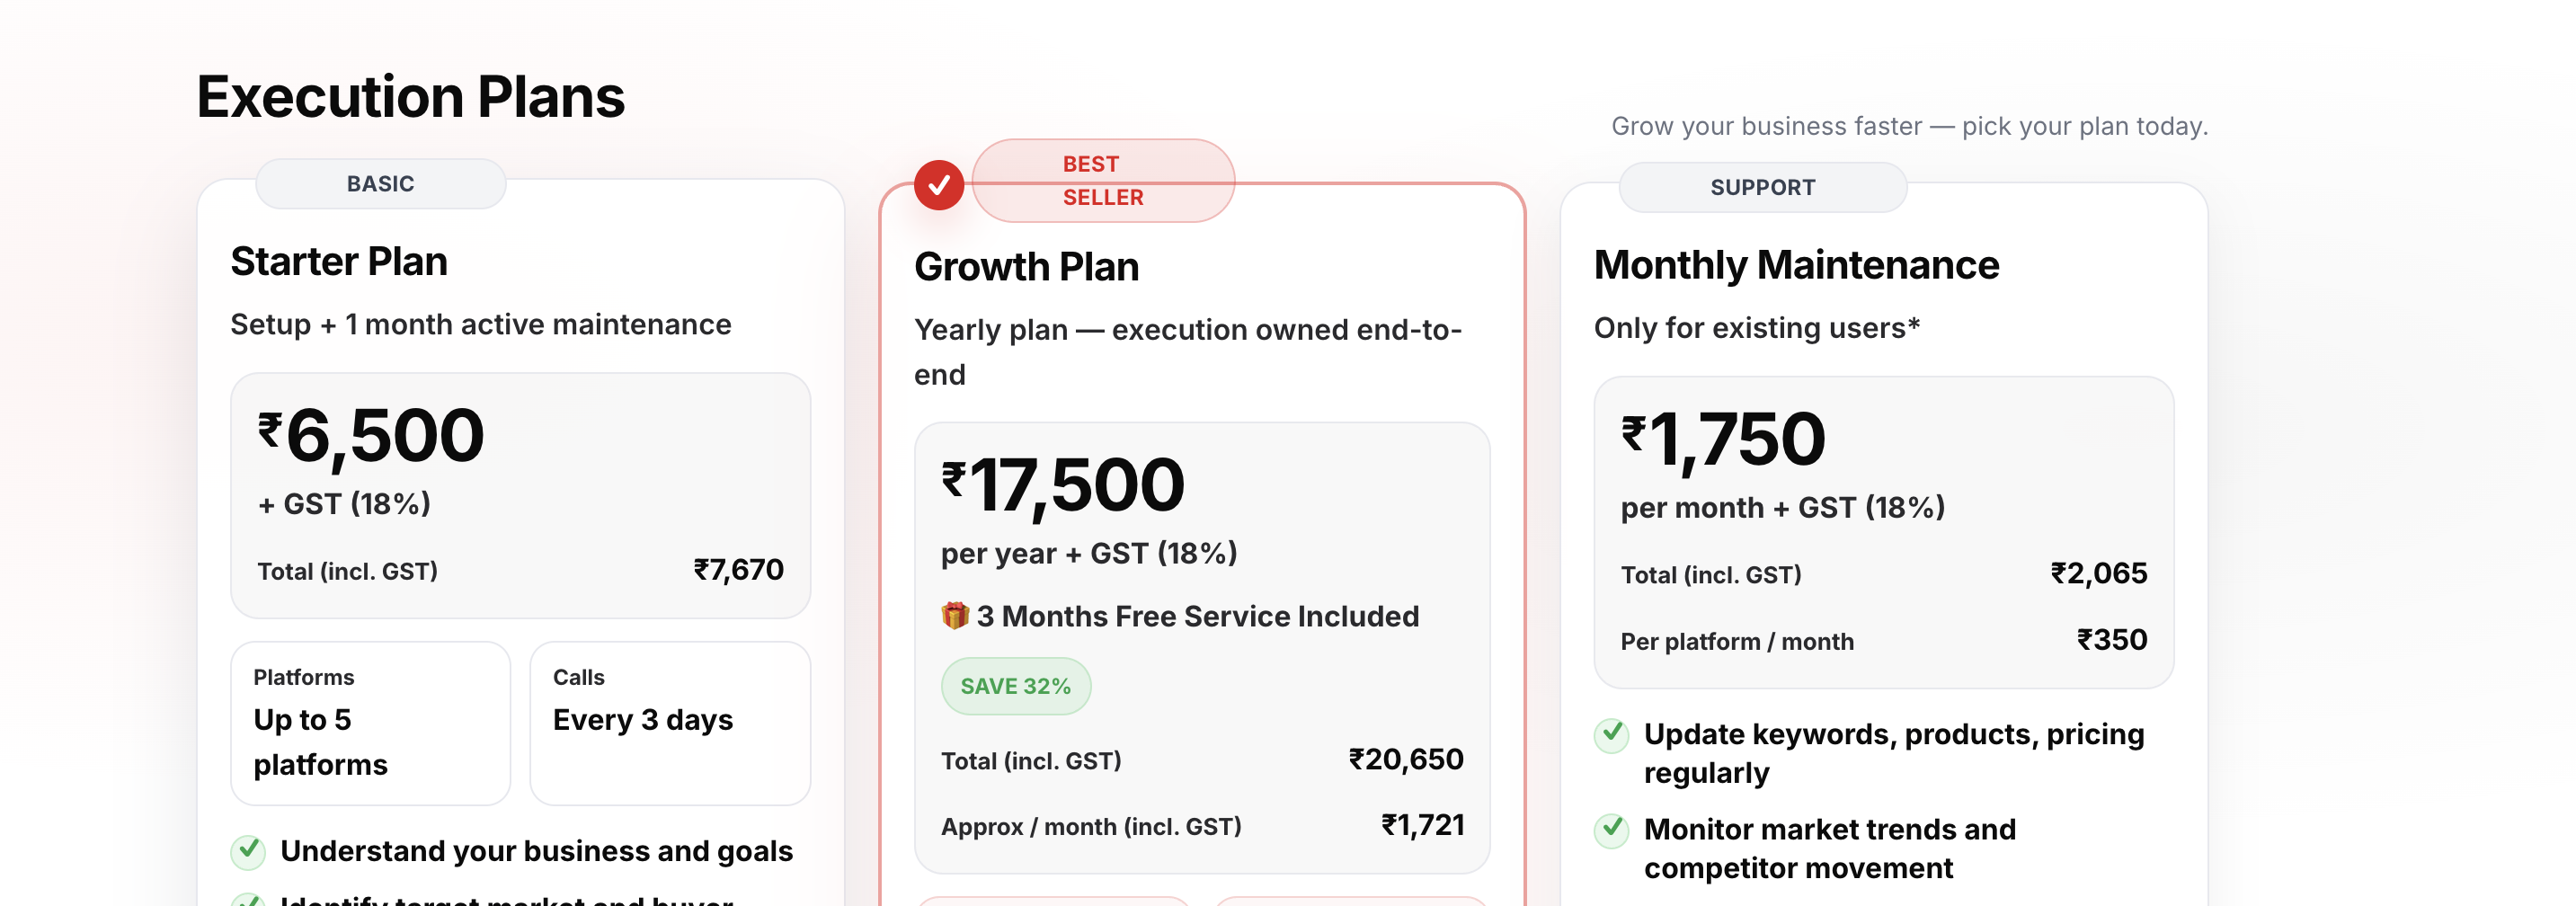Click the BASIC plan label pill
Screen dimensions: 2576x906
[x=380, y=184]
